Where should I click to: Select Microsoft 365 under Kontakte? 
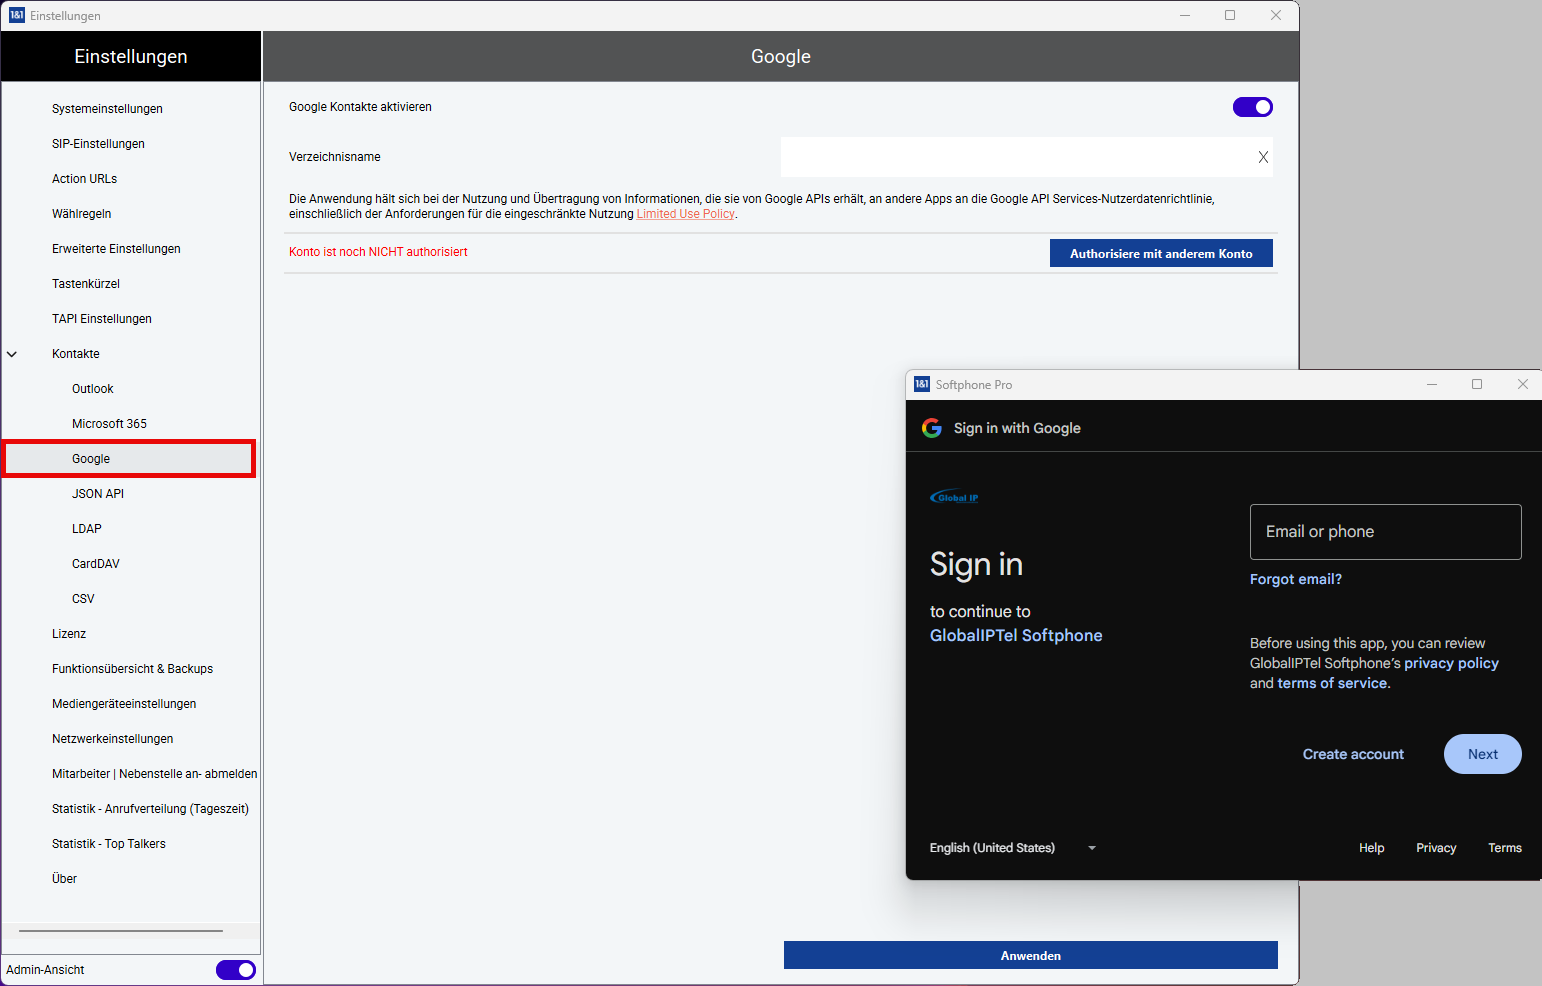tap(109, 424)
